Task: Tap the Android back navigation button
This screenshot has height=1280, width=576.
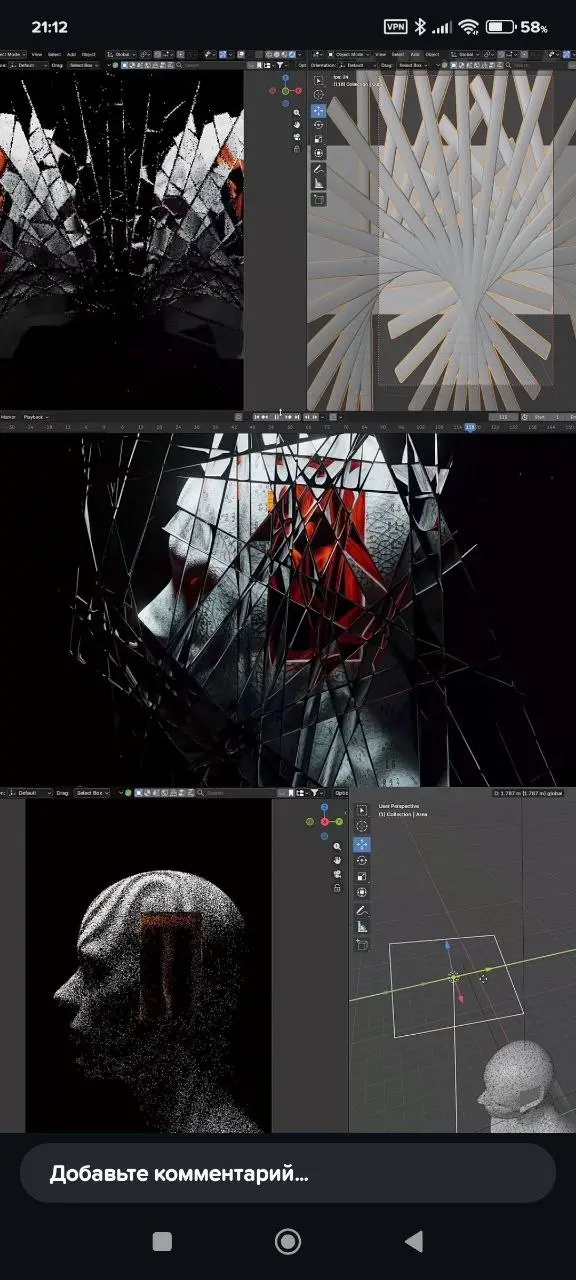Action: (x=413, y=1241)
